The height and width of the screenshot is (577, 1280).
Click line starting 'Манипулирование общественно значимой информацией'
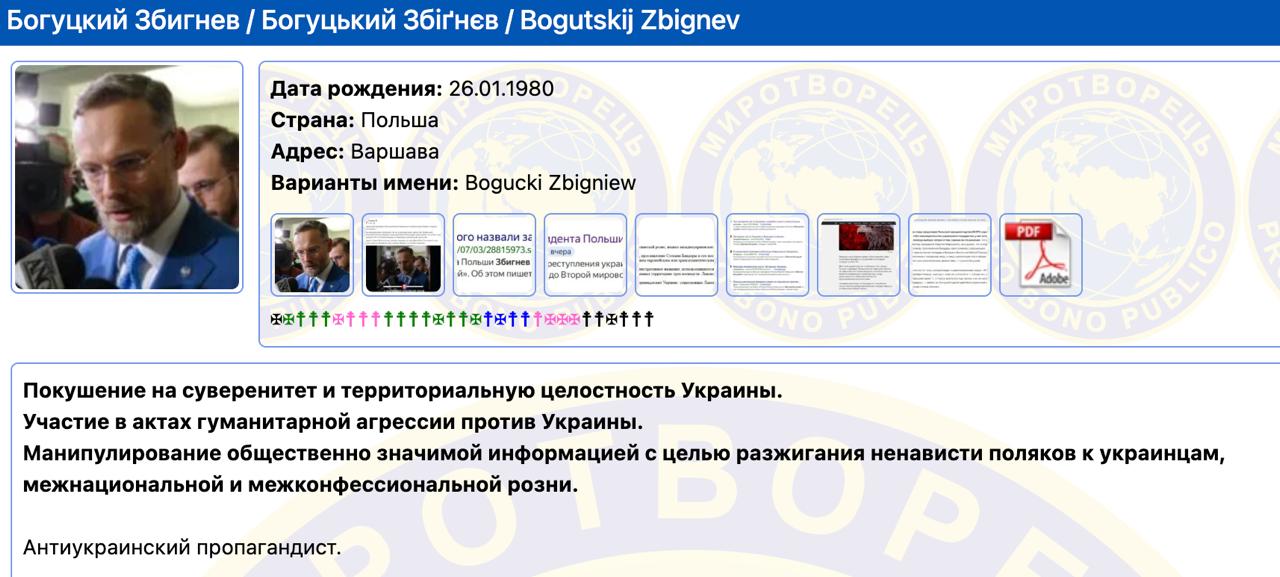point(624,454)
